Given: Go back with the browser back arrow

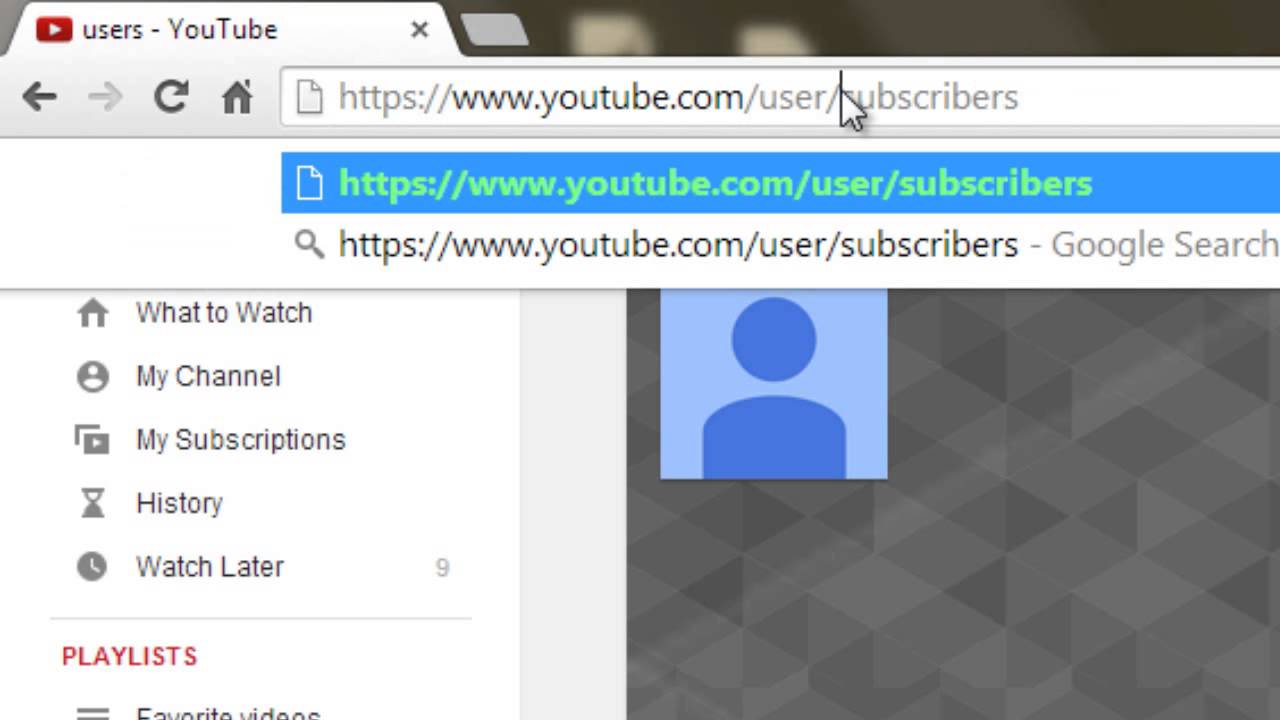Looking at the screenshot, I should pyautogui.click(x=40, y=97).
